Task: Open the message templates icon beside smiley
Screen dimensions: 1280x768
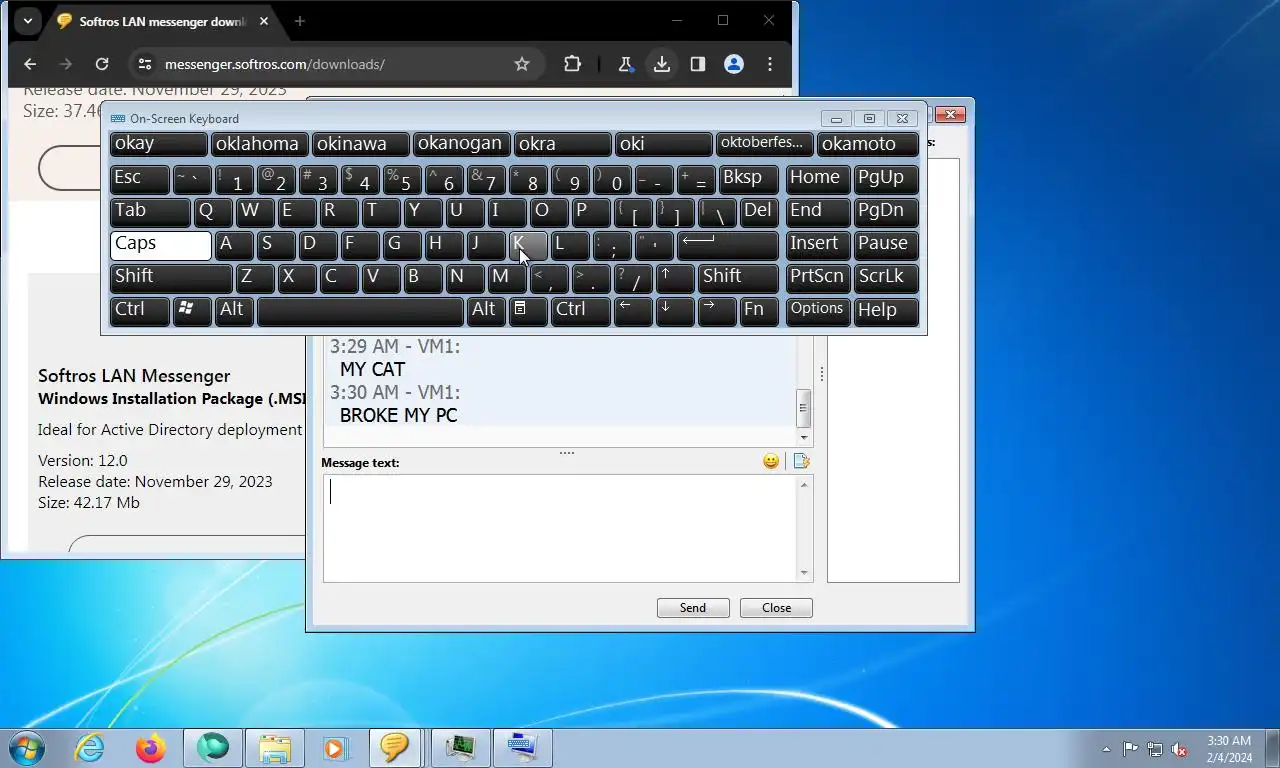Action: [x=800, y=461]
